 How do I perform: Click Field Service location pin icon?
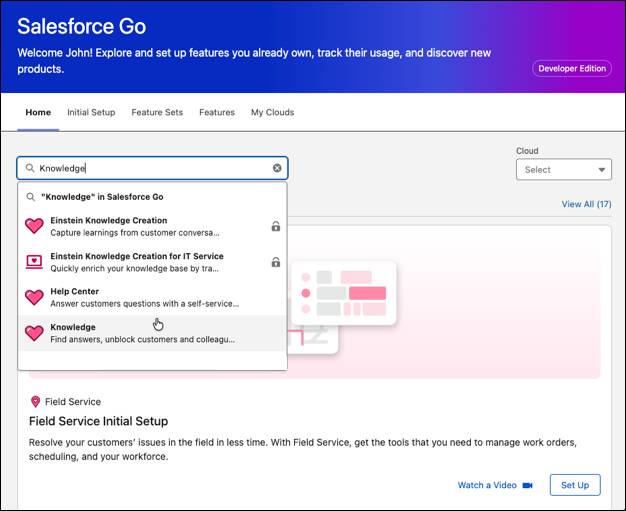[x=36, y=402]
